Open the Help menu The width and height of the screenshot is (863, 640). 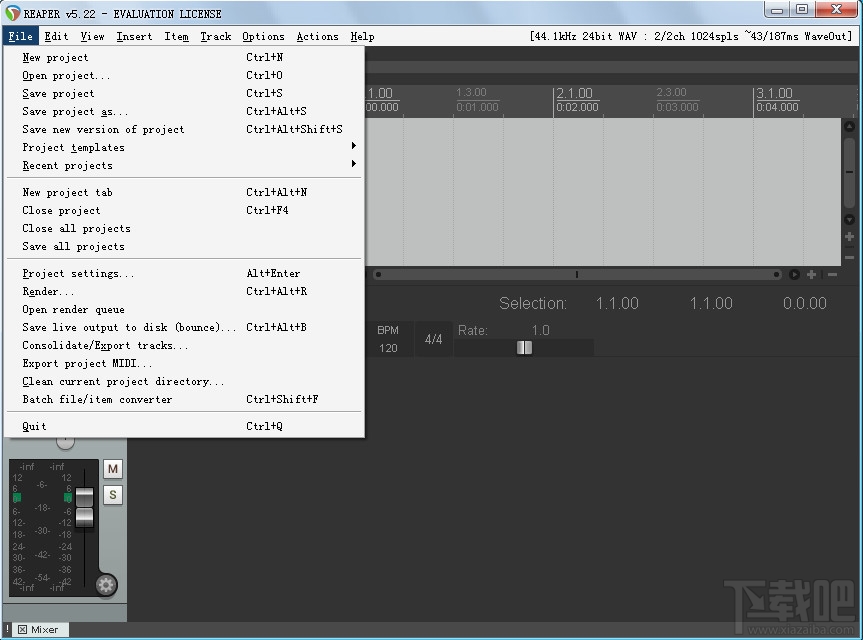pos(362,36)
